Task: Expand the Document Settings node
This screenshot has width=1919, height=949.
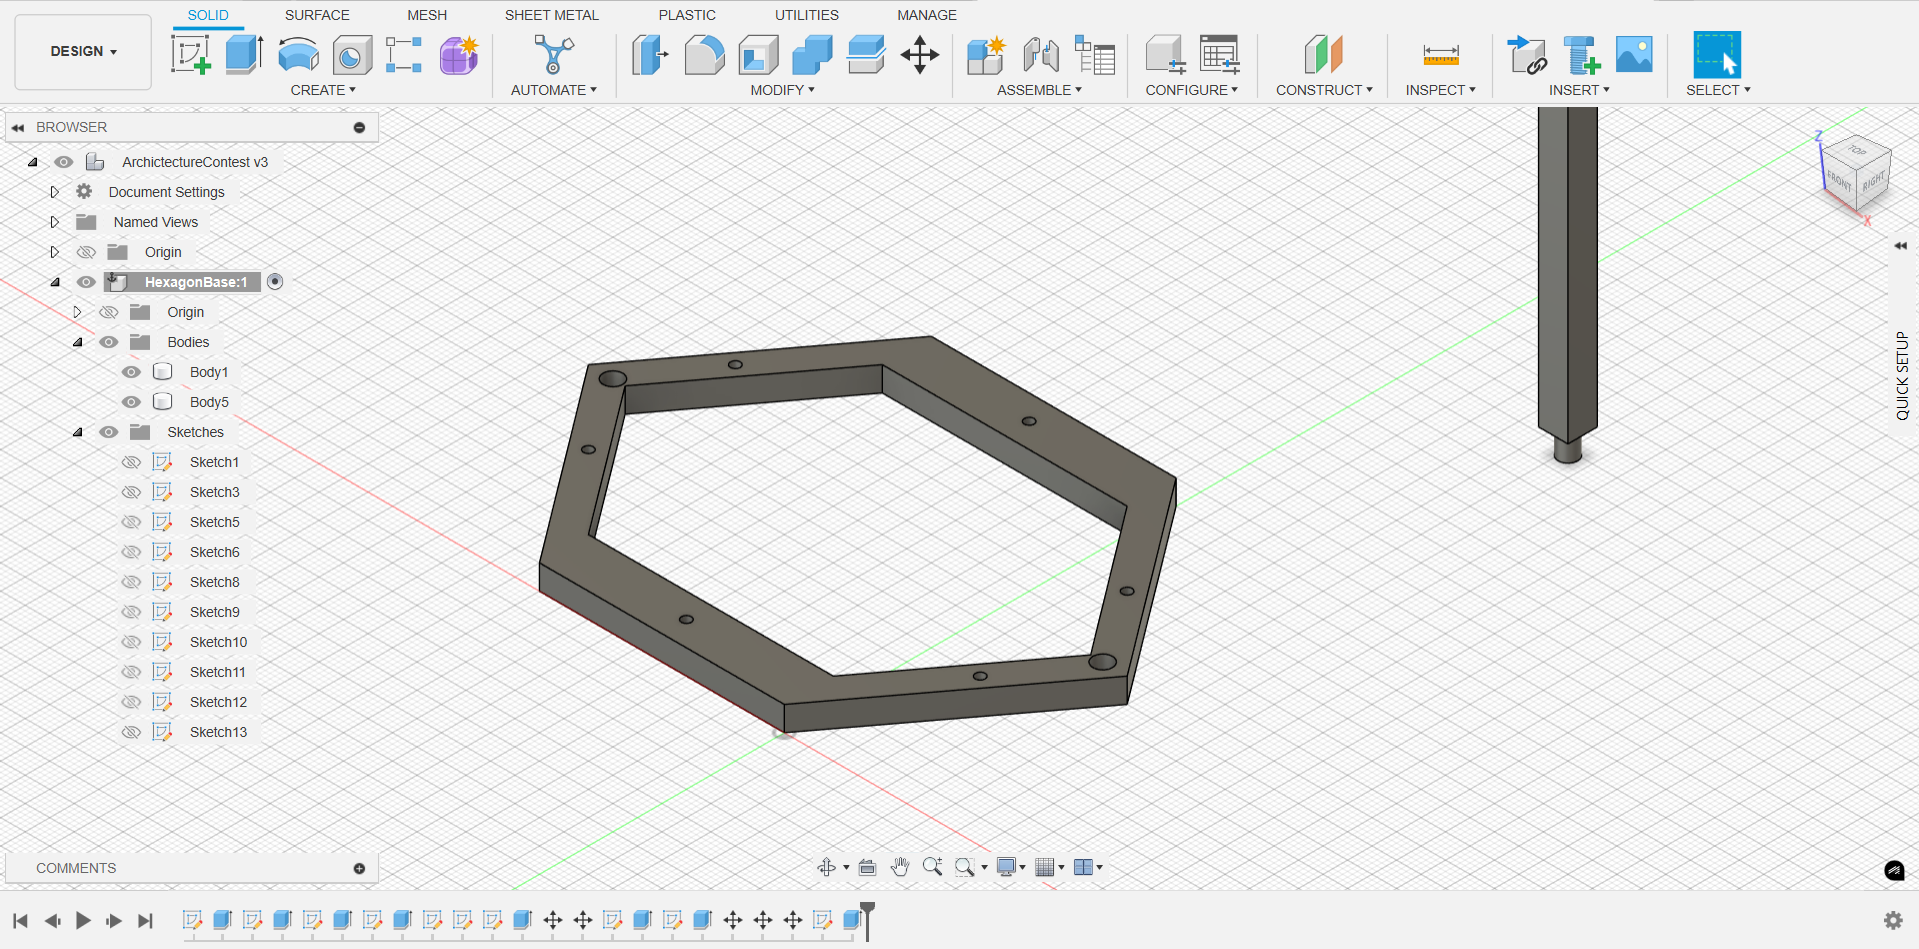Action: (55, 192)
